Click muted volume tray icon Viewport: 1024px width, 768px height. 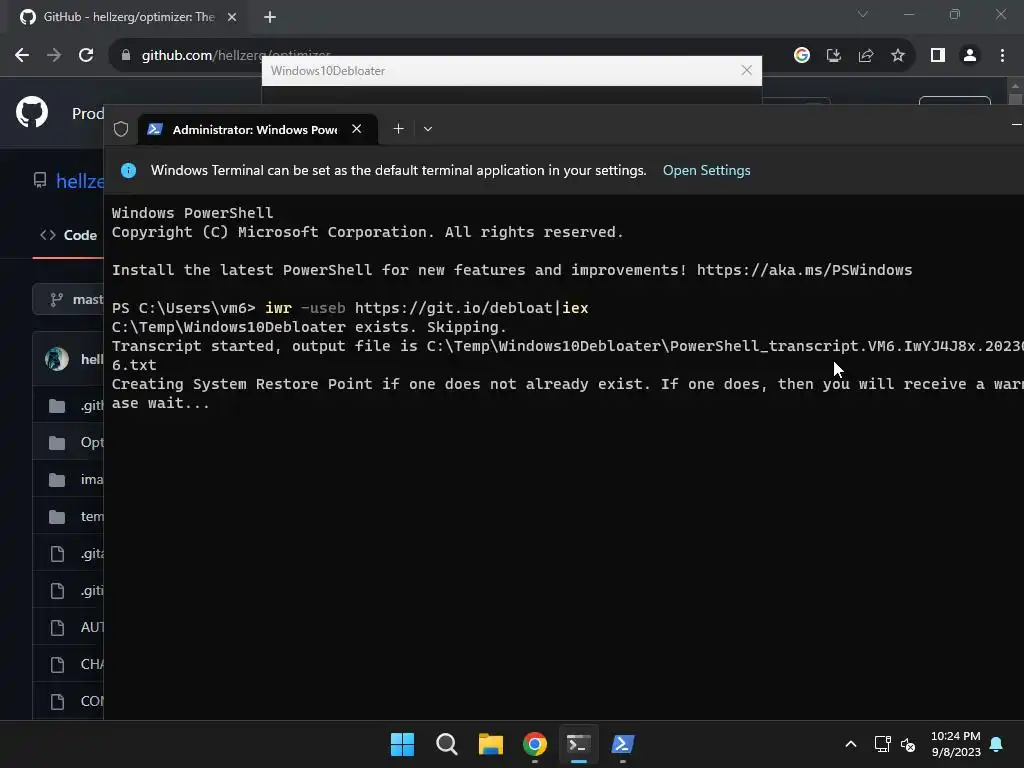point(908,744)
